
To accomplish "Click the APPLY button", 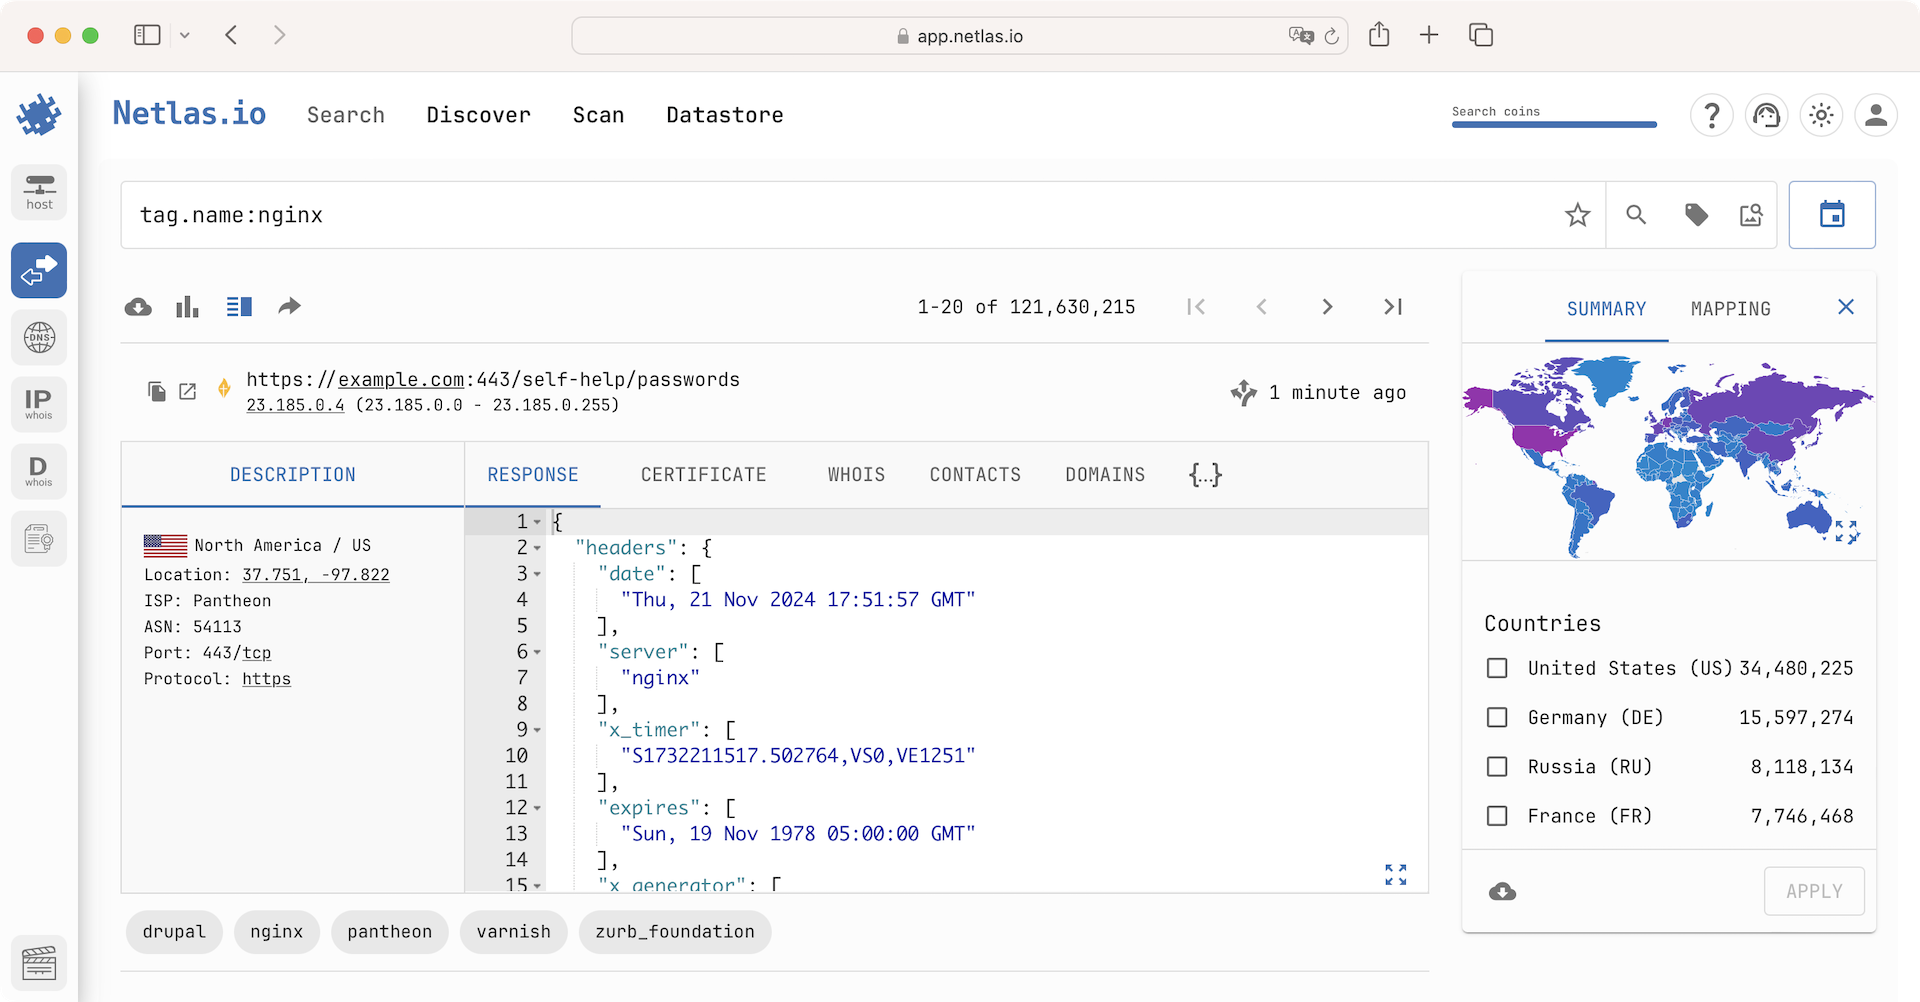I will (1814, 891).
